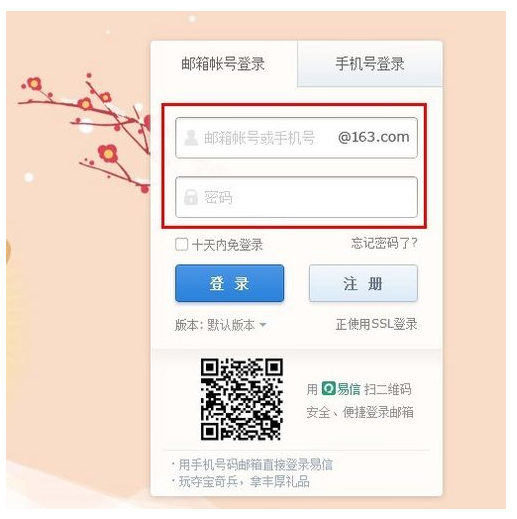Click the 注册 button

point(363,283)
